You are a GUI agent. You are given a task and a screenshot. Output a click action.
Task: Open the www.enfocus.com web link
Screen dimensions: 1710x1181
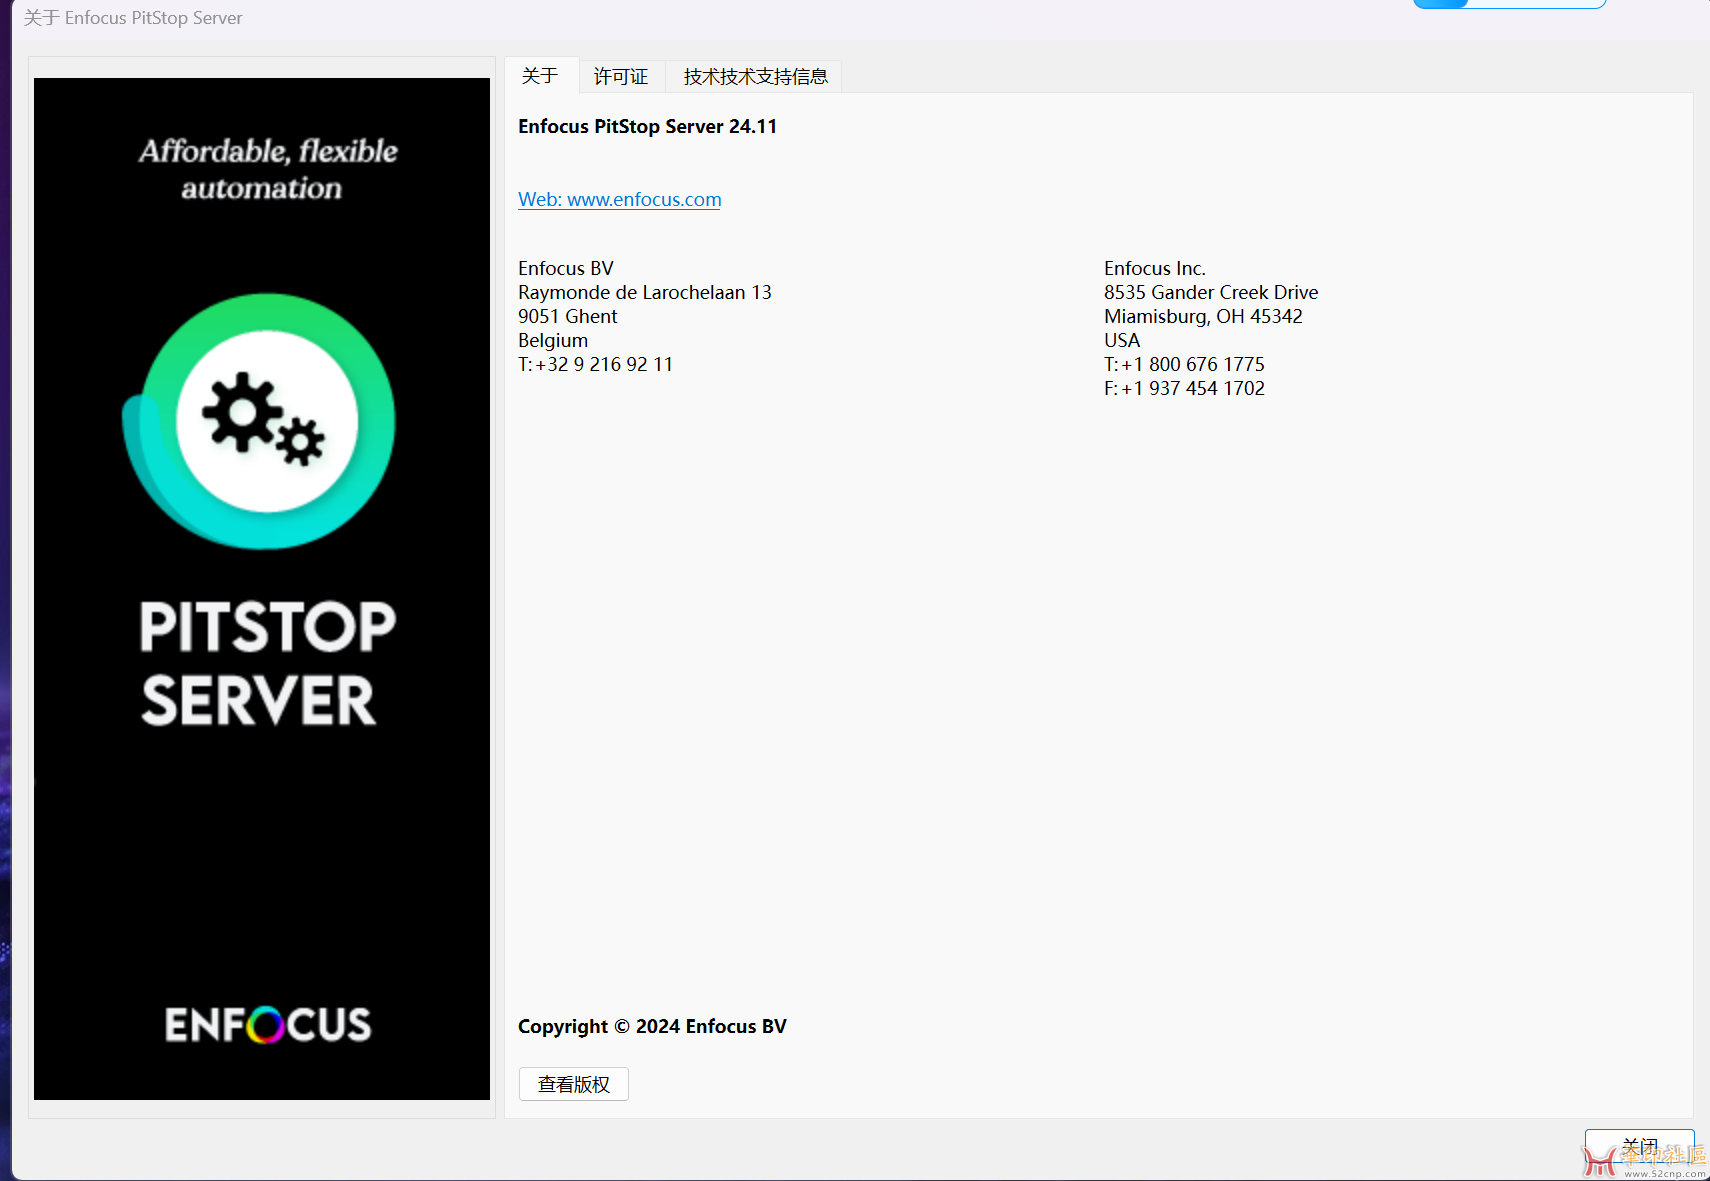click(x=619, y=199)
